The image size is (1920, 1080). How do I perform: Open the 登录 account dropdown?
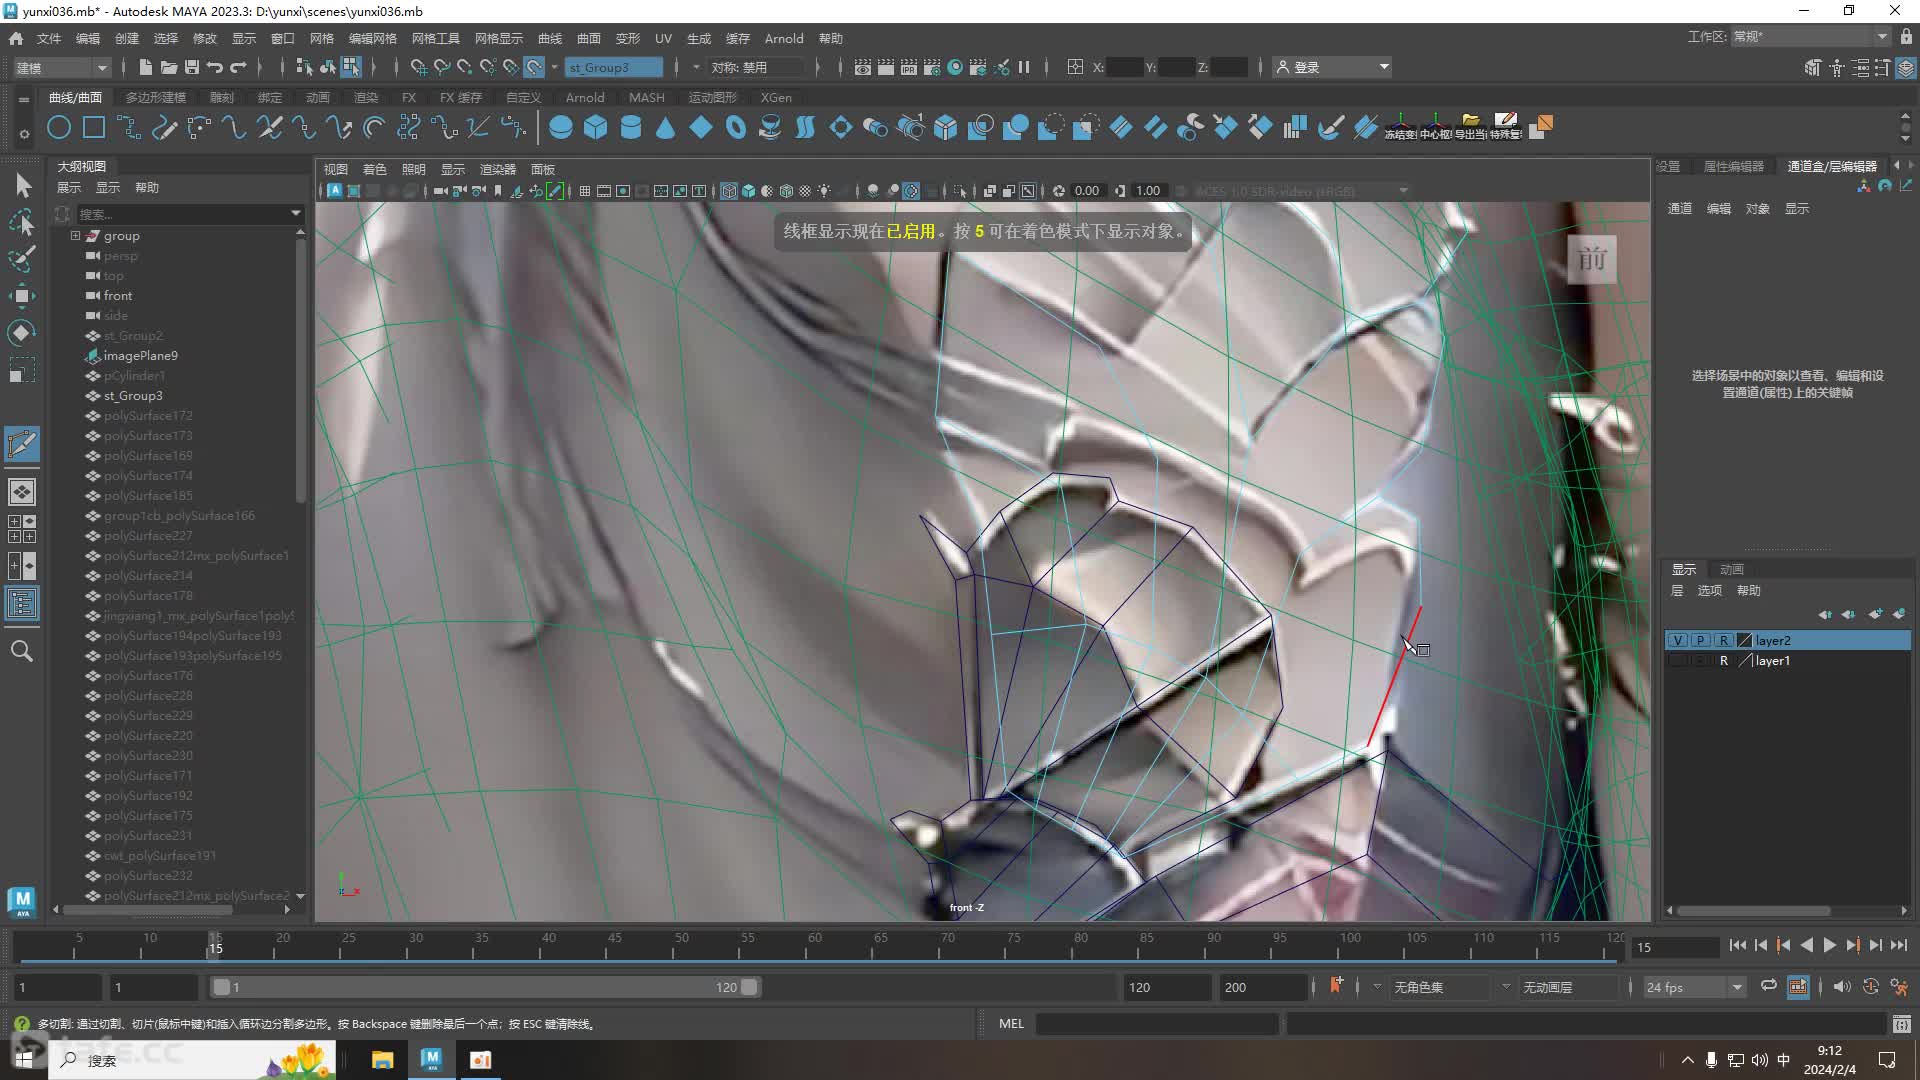coord(1333,67)
